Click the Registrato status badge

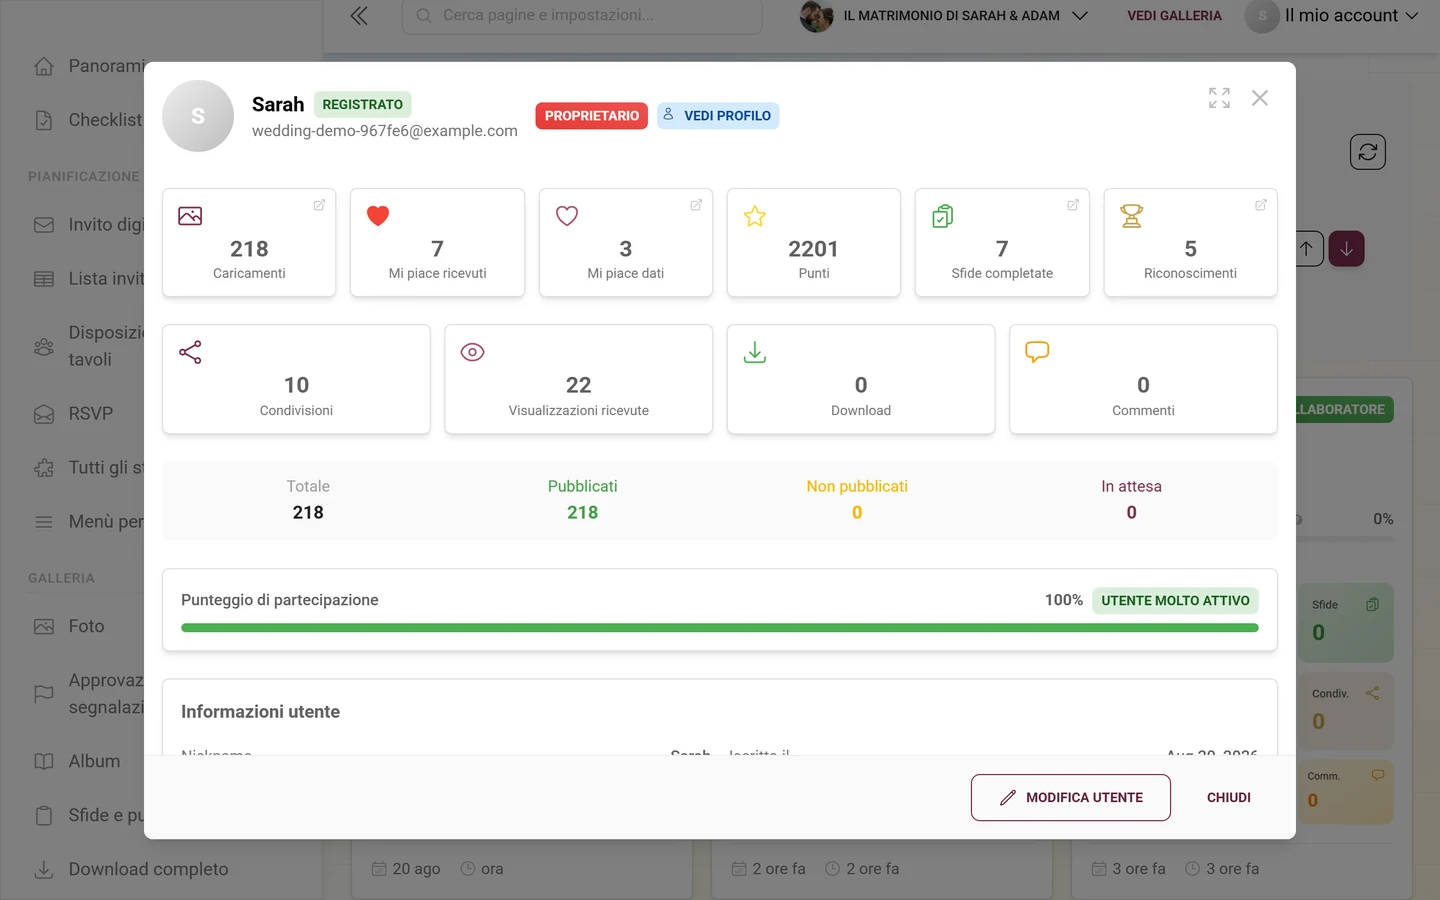point(363,104)
